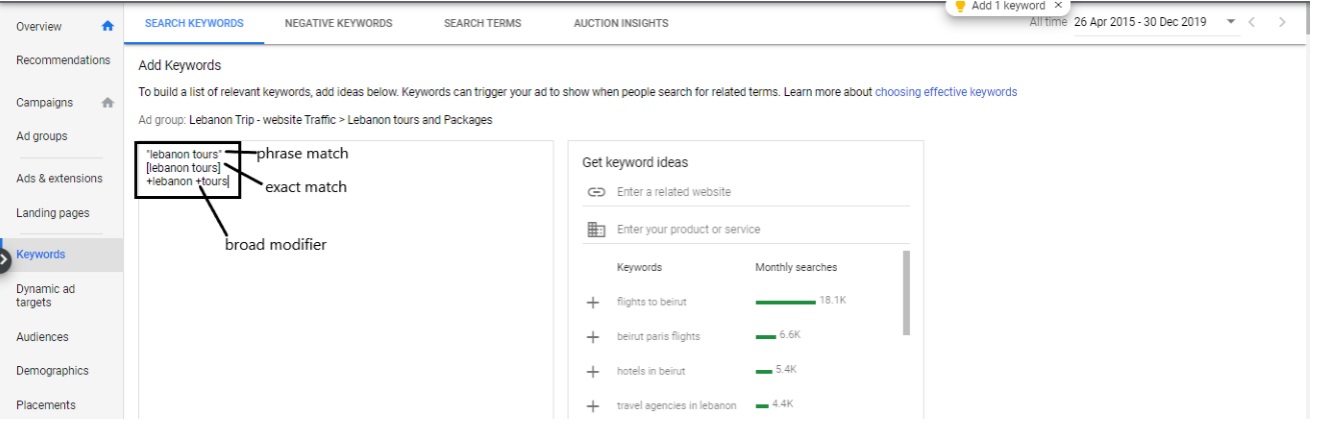Switch to the Negative Keywords tab
The width and height of the screenshot is (1321, 429).
tap(338, 23)
